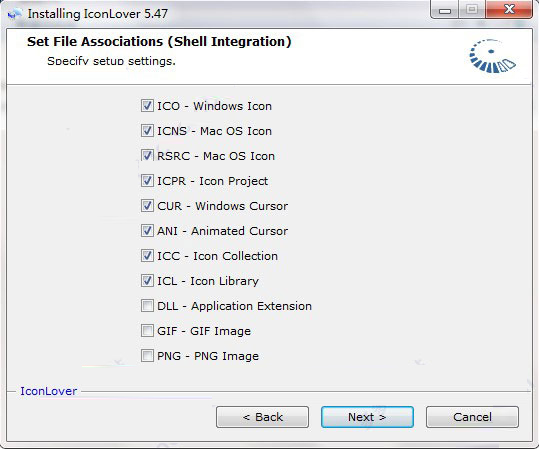Click the installer logo graphic in header
Image resolution: width=539 pixels, height=449 pixels.
click(x=492, y=56)
